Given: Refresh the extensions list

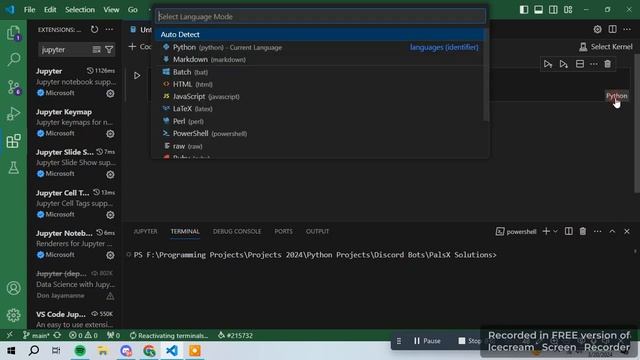Looking at the screenshot, I should point(94,29).
